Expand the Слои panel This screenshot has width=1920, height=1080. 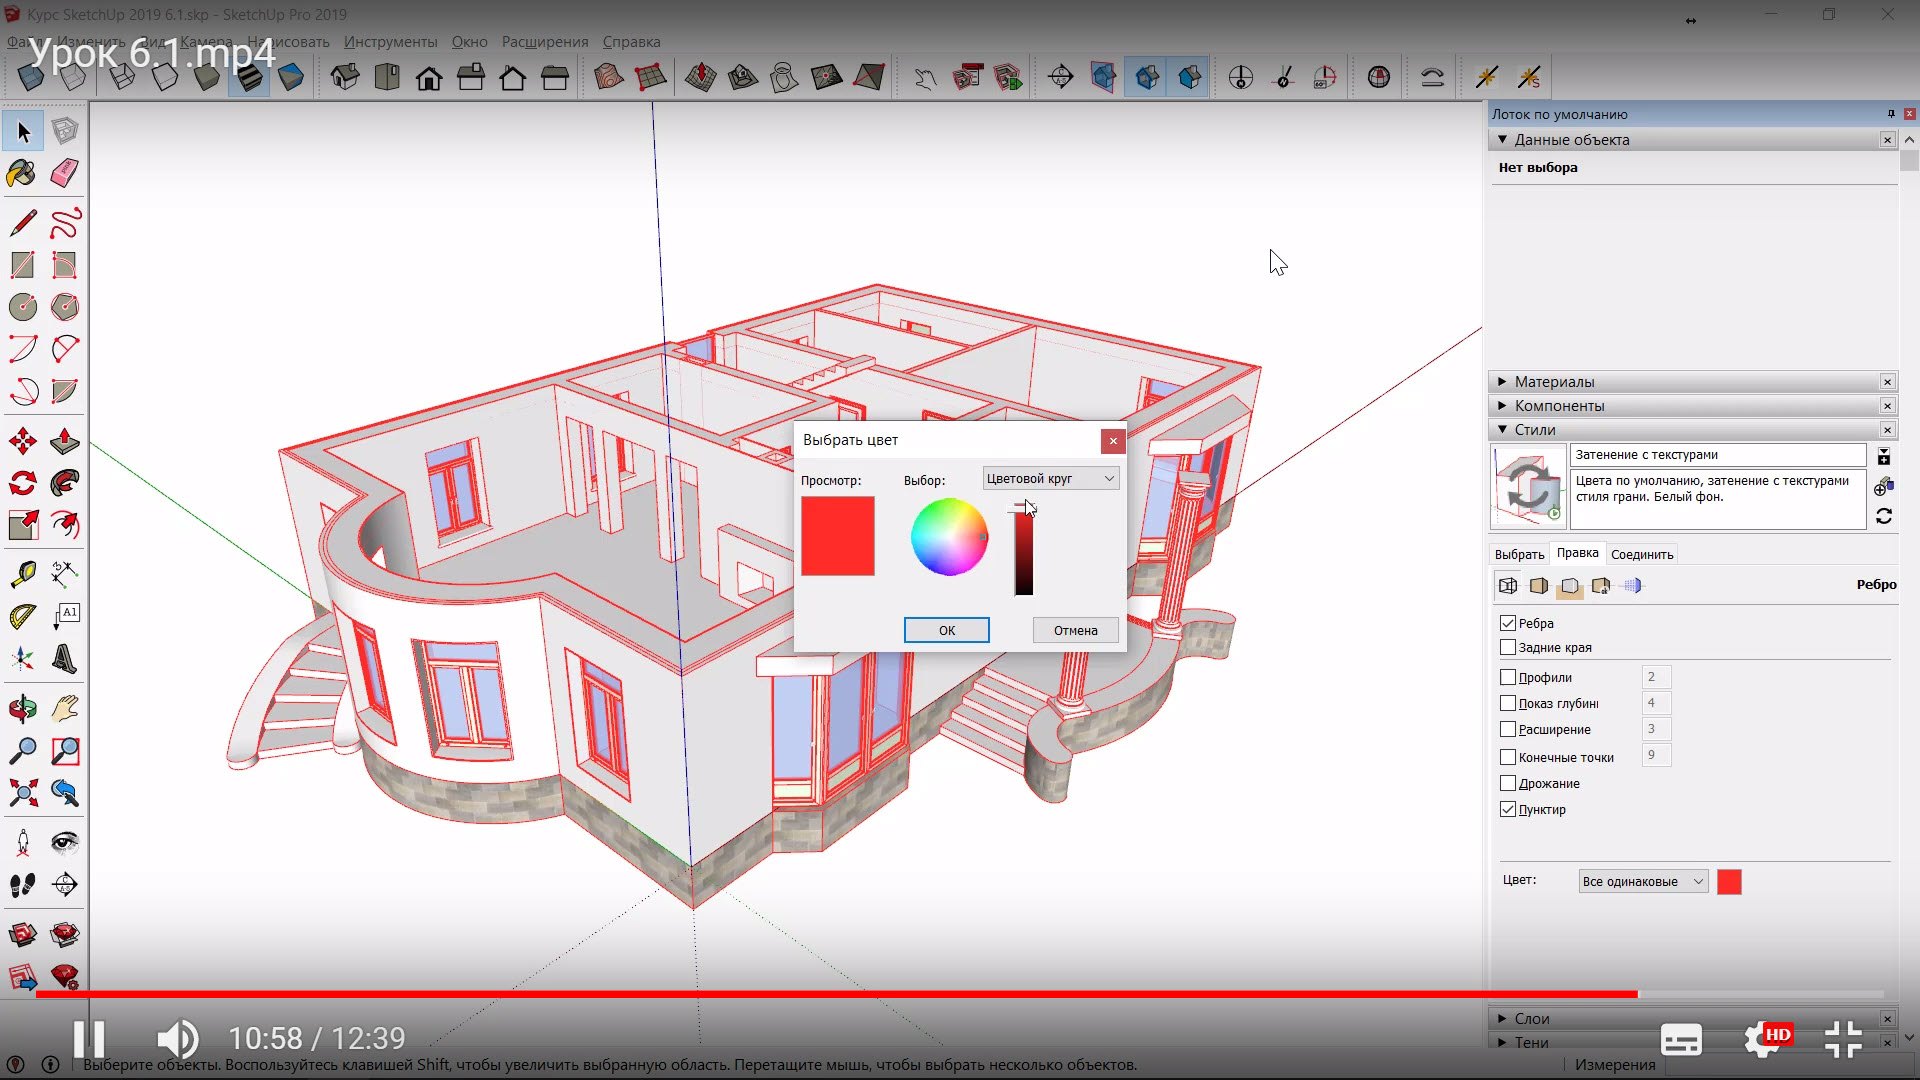coord(1502,1018)
